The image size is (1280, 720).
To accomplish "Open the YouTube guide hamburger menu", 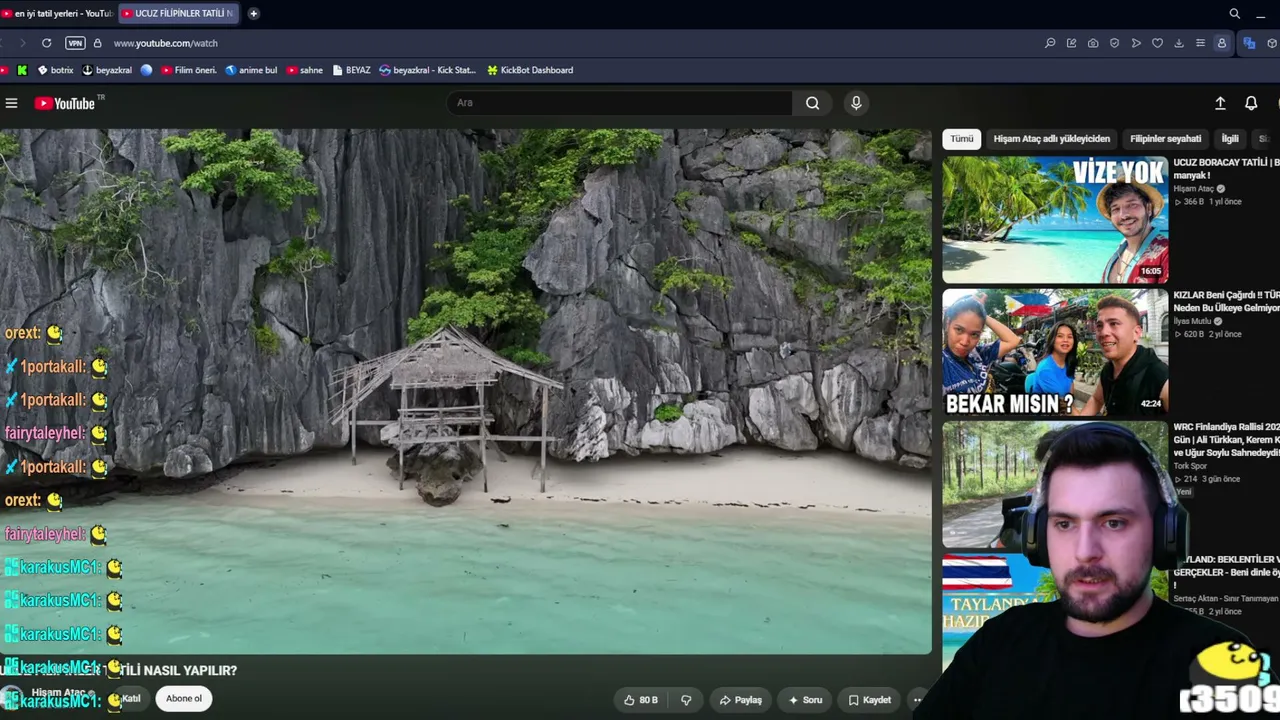I will pos(11,103).
